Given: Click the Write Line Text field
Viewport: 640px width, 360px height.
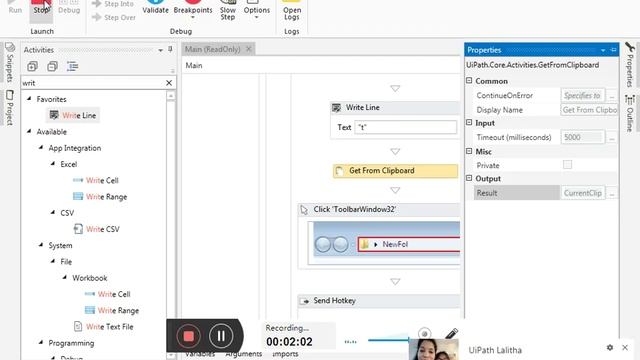Looking at the screenshot, I should [406, 127].
